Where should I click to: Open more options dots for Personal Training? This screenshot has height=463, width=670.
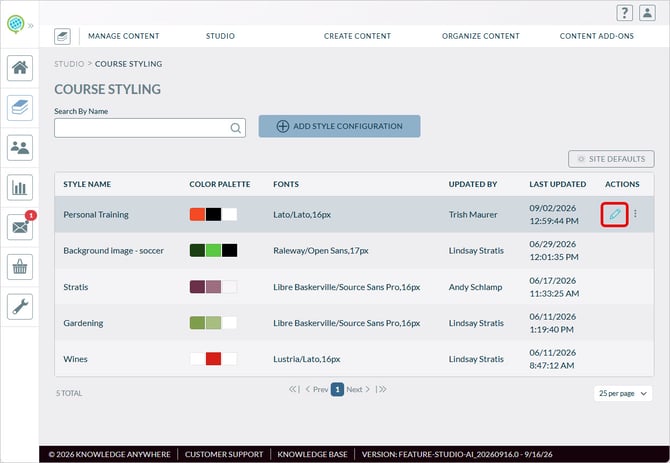635,214
